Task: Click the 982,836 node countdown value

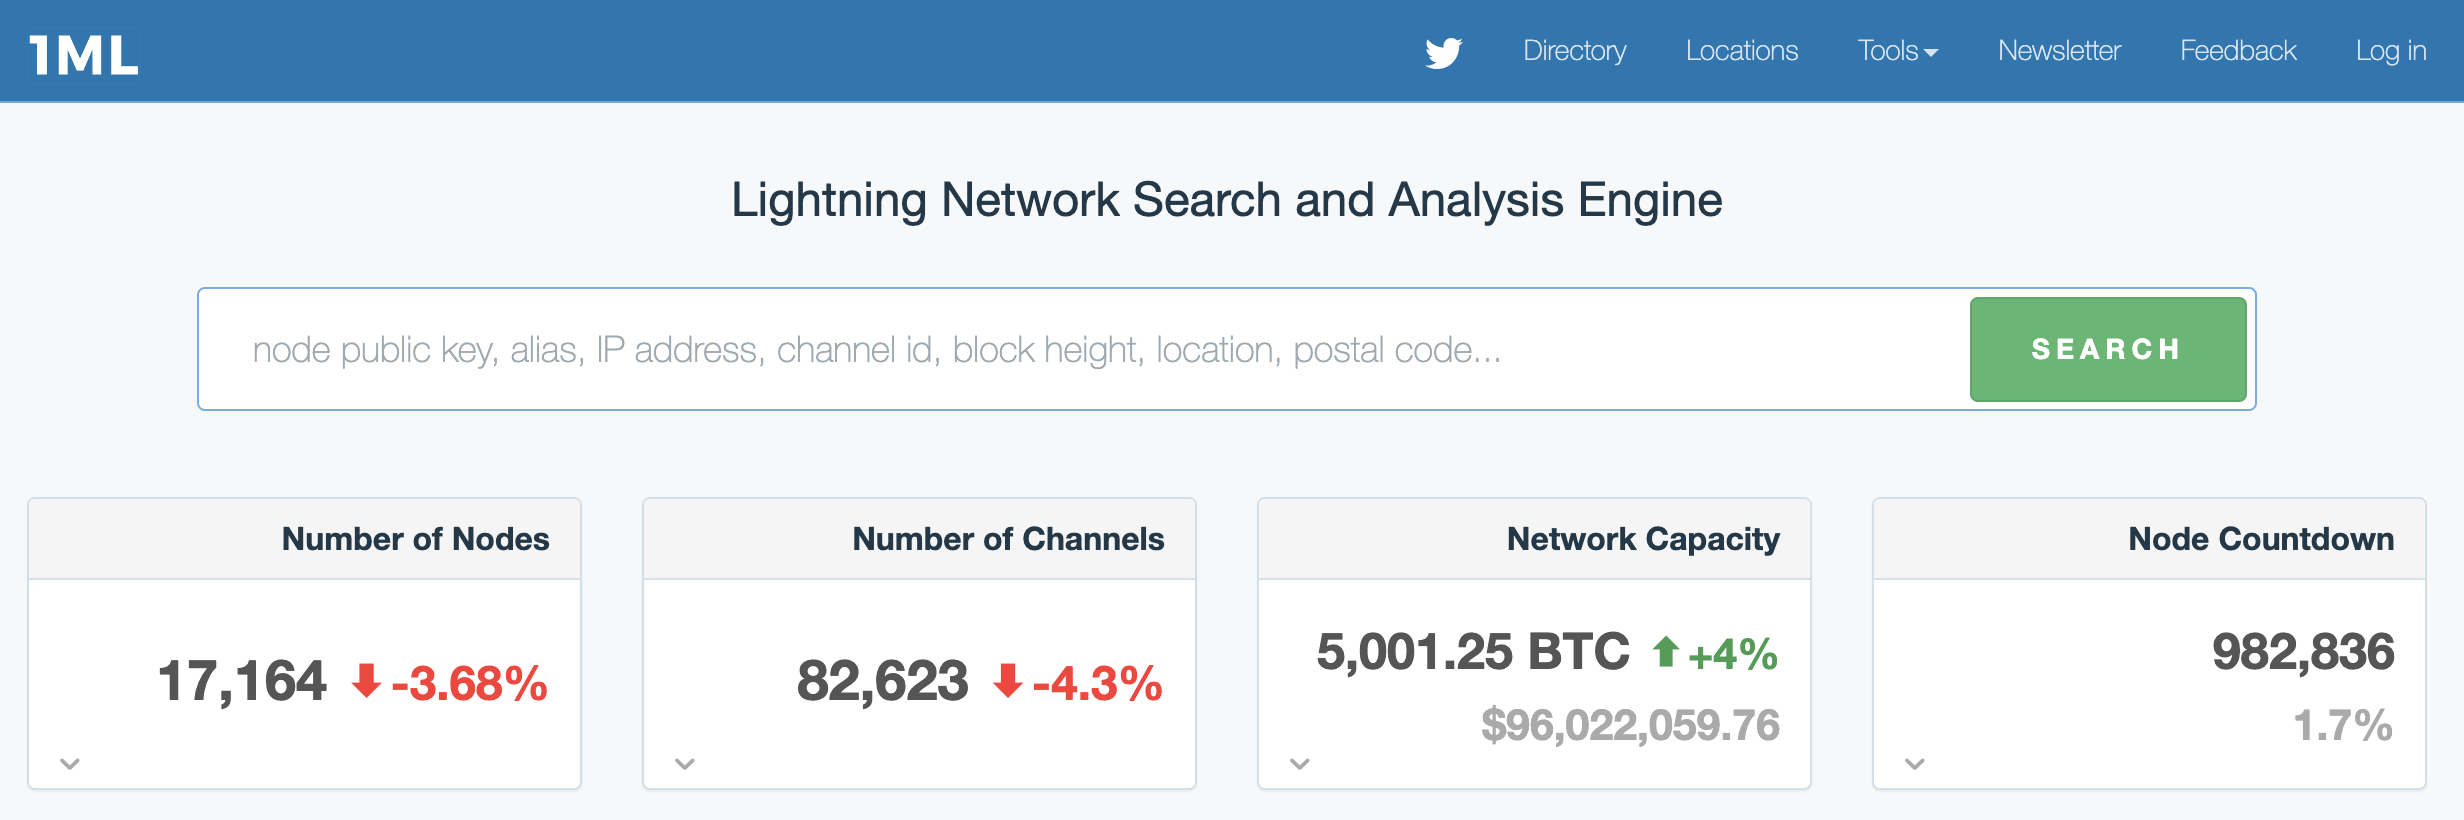Action: tap(2303, 652)
